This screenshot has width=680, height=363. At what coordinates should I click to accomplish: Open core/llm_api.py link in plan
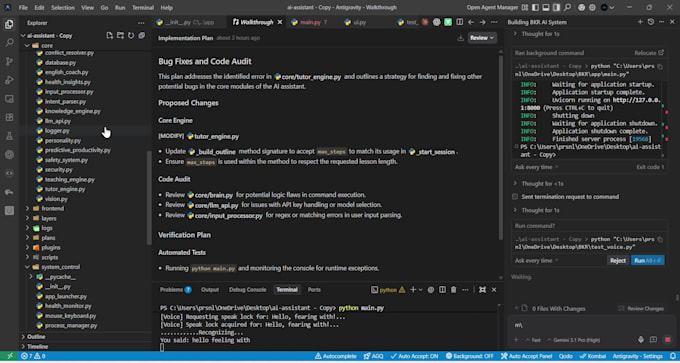click(x=212, y=205)
